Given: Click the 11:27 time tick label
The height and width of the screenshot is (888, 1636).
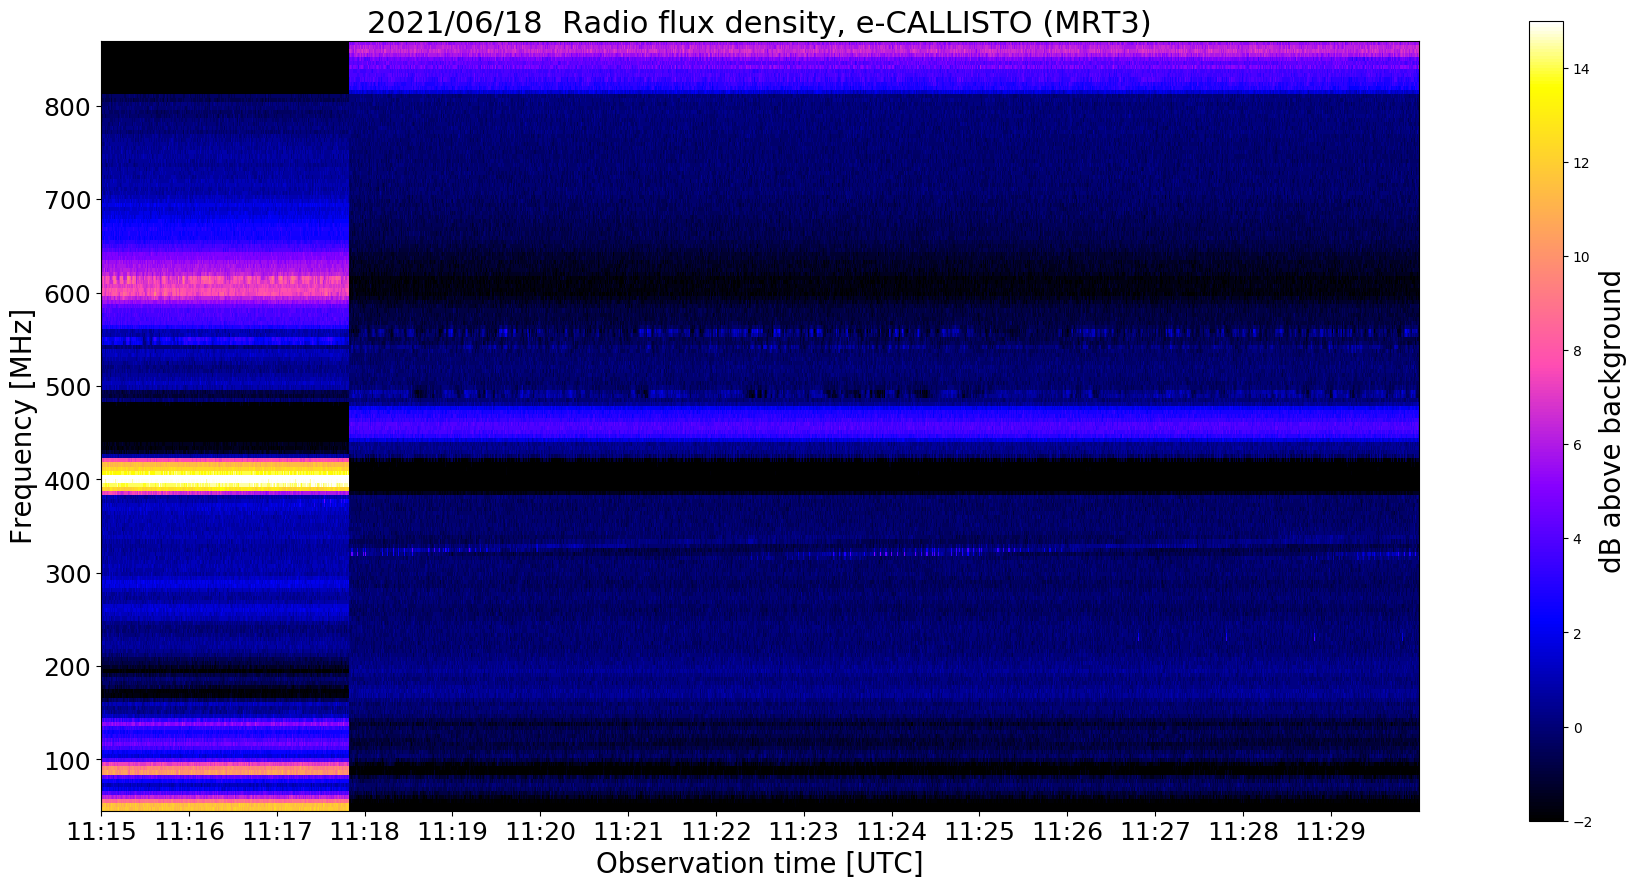Looking at the screenshot, I should pos(1155,832).
